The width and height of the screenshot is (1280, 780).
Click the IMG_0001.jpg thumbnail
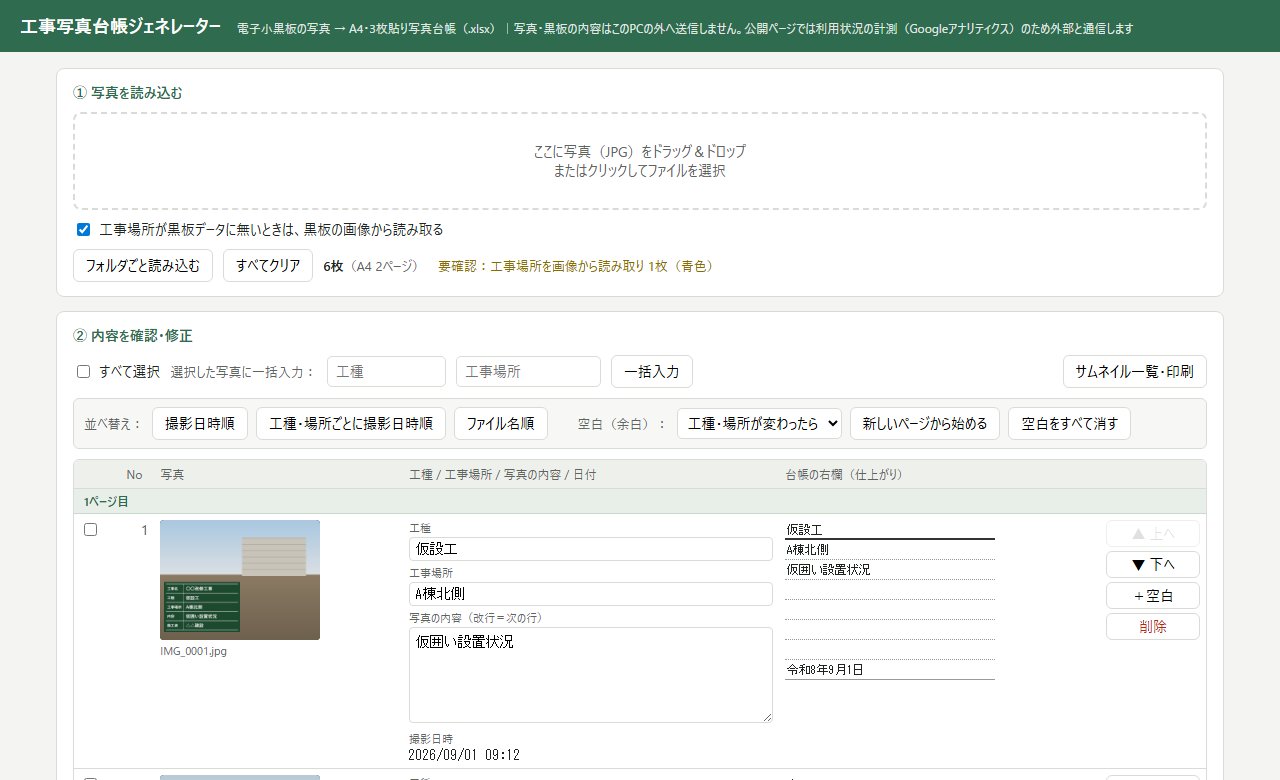click(x=240, y=580)
